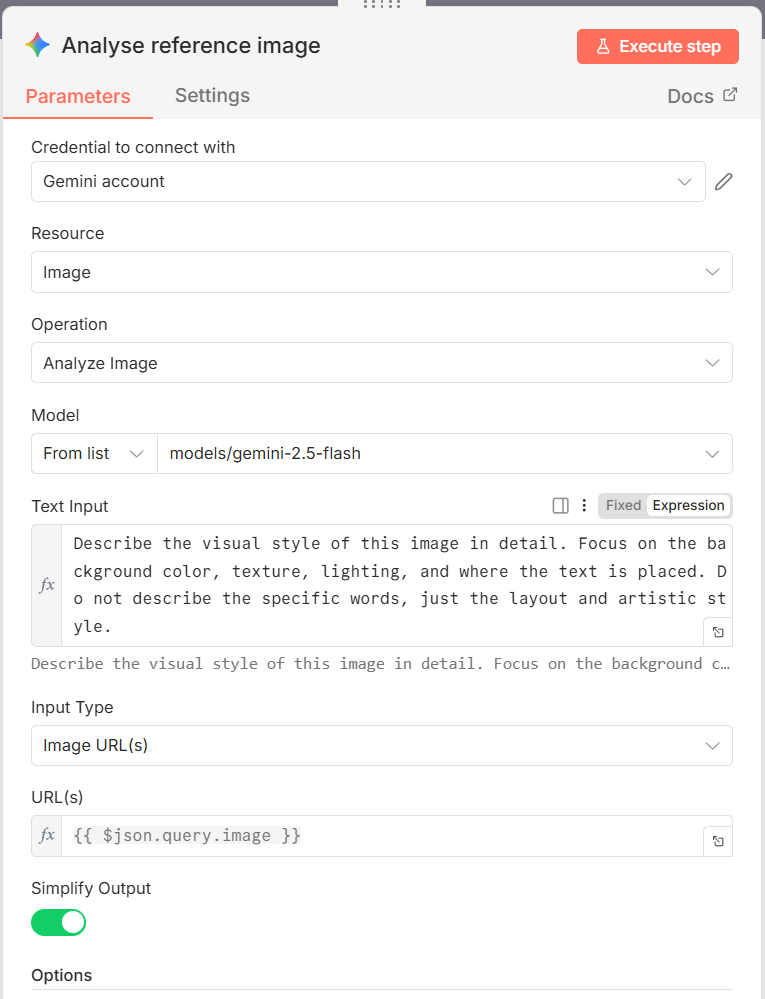Image resolution: width=765 pixels, height=999 pixels.
Task: Switch Text Input to Fixed mode
Action: (623, 506)
